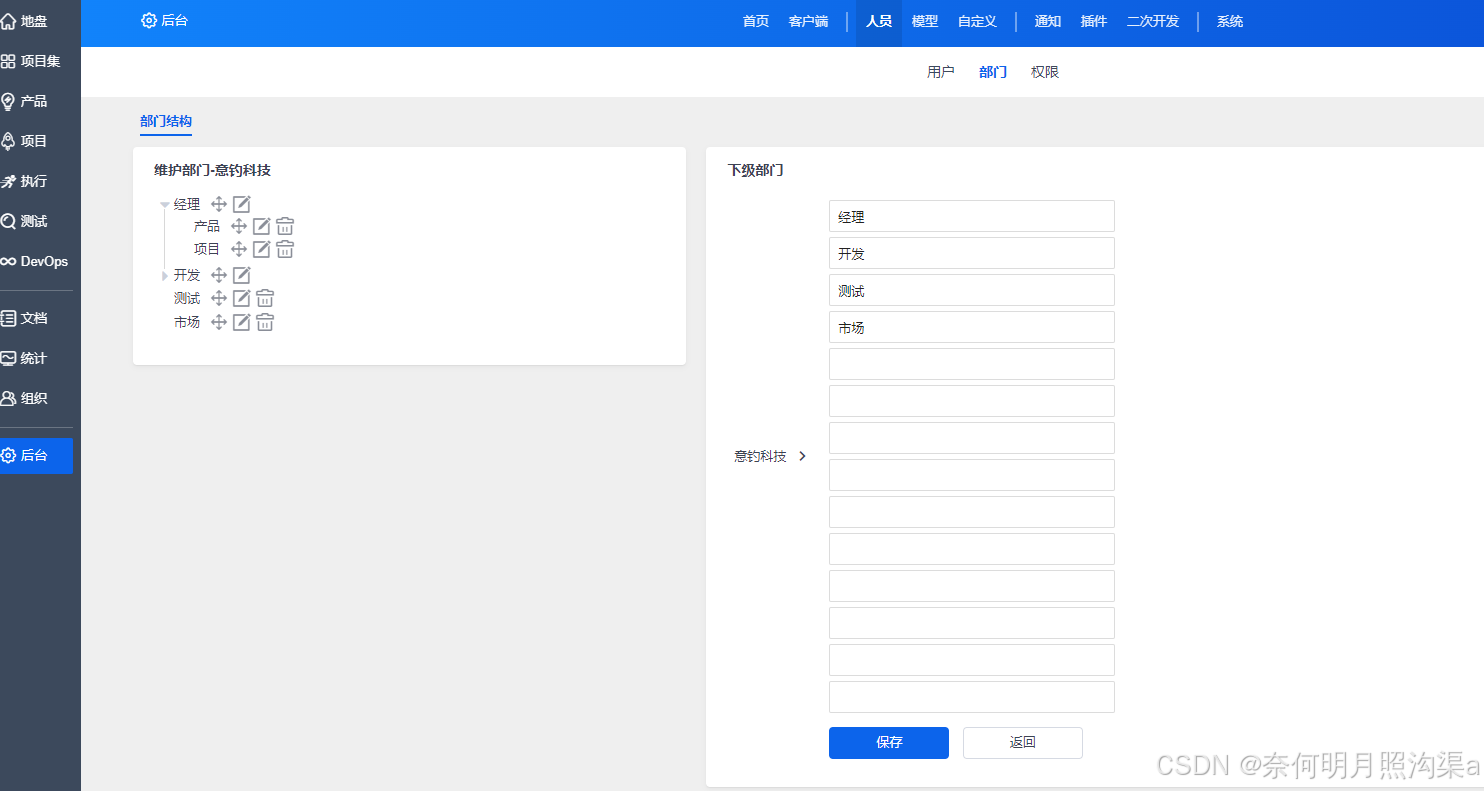Open 通知 in top navigation
The width and height of the screenshot is (1484, 791).
point(1048,21)
